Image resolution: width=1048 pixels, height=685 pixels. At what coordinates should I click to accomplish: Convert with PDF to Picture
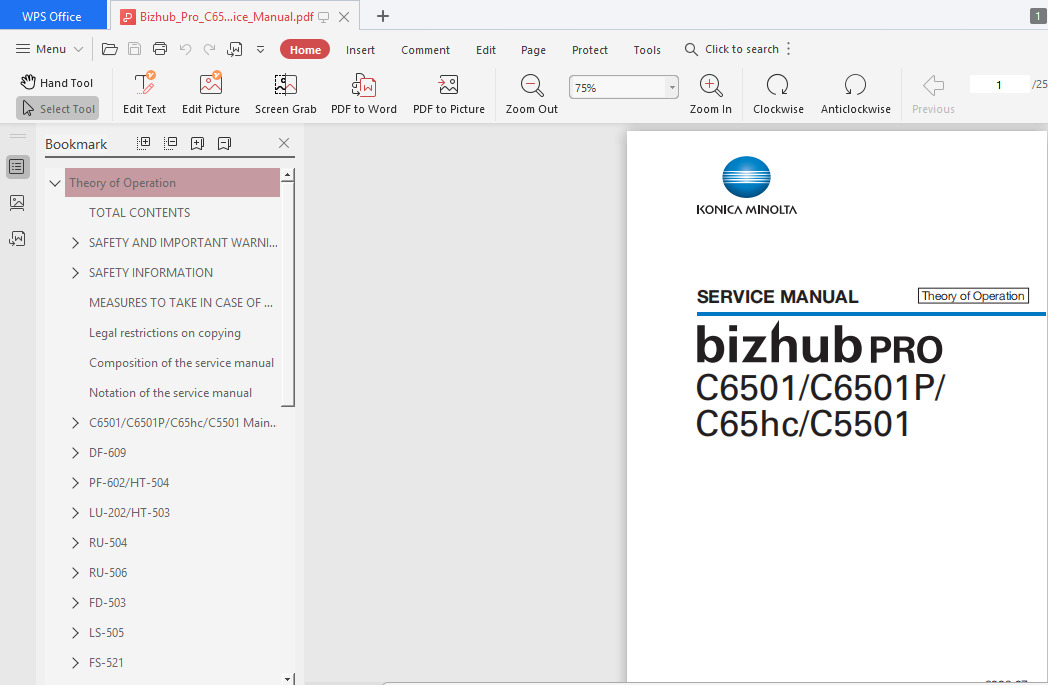[x=448, y=94]
